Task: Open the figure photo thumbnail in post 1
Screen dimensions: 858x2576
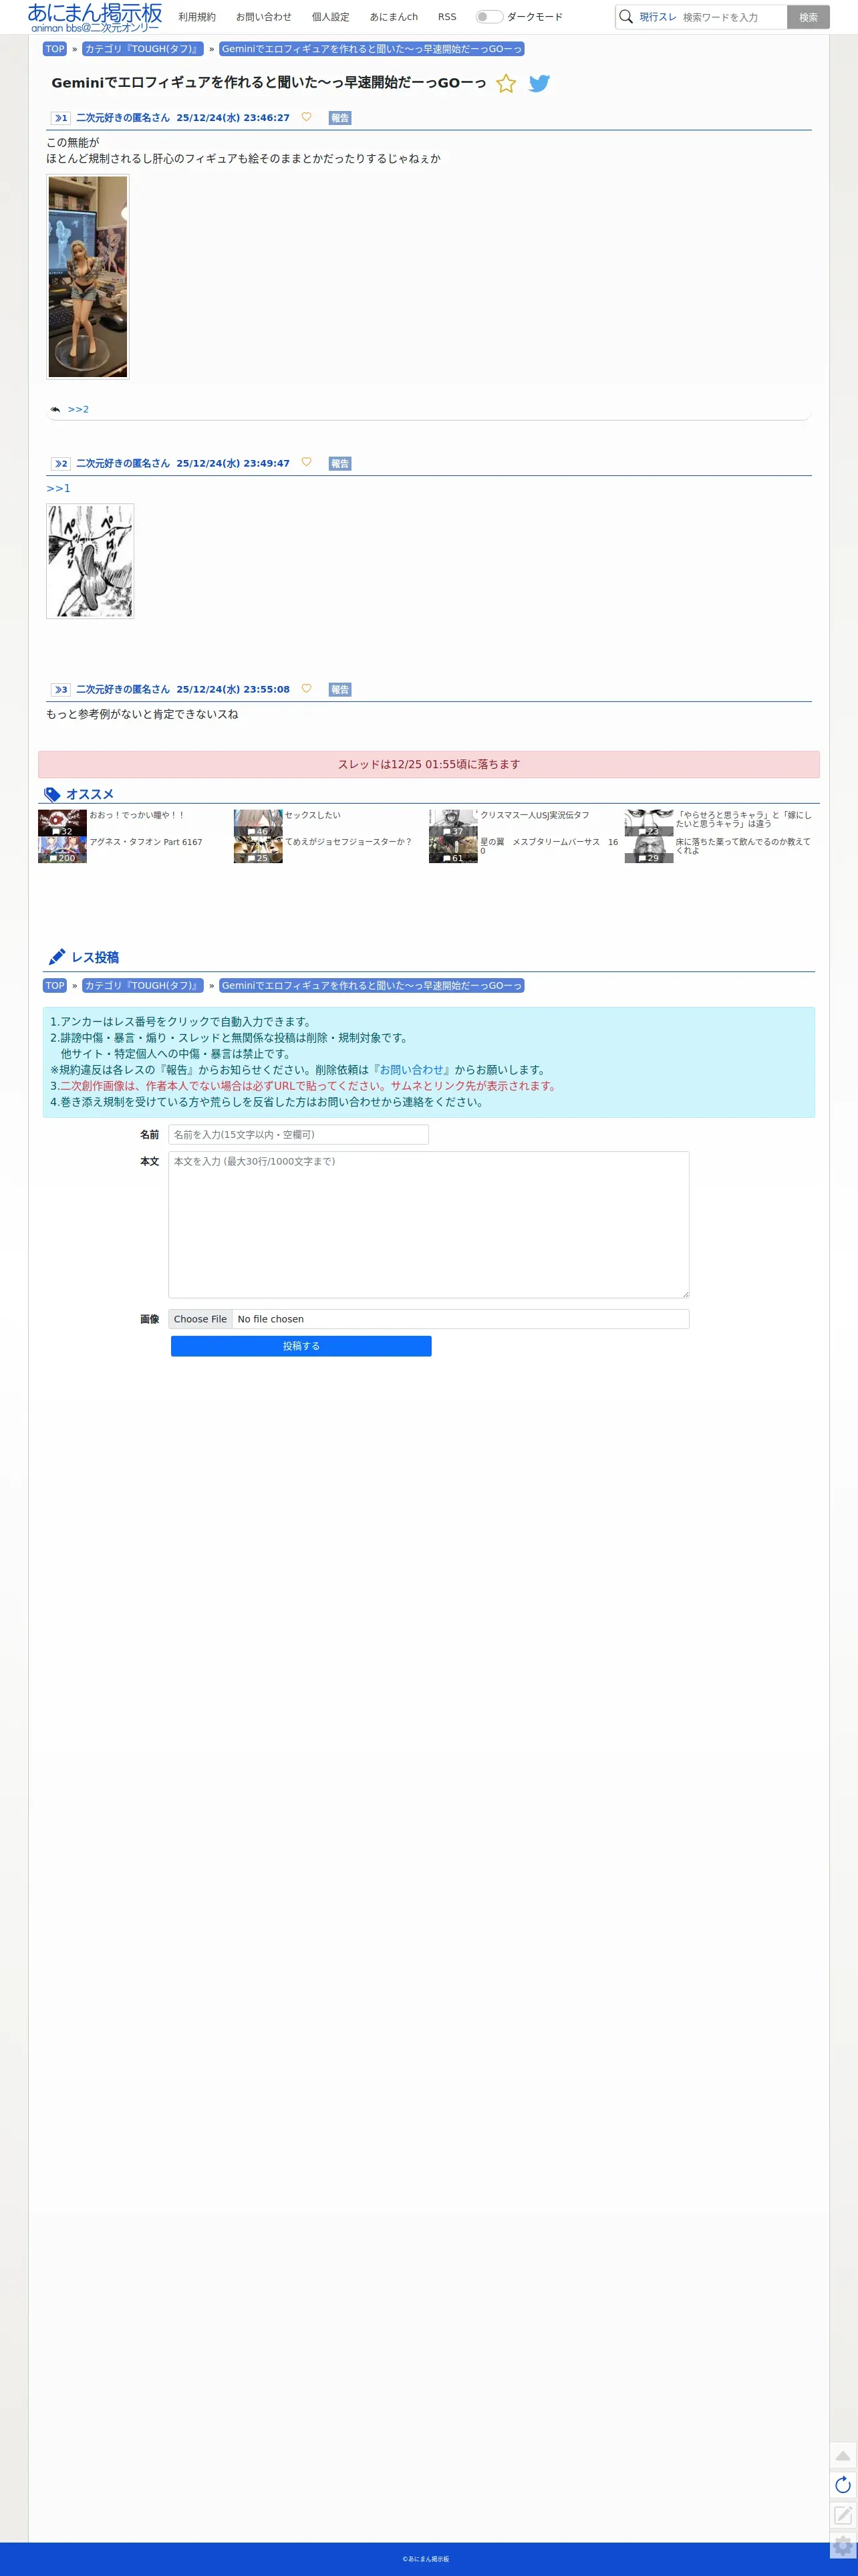Action: point(88,277)
